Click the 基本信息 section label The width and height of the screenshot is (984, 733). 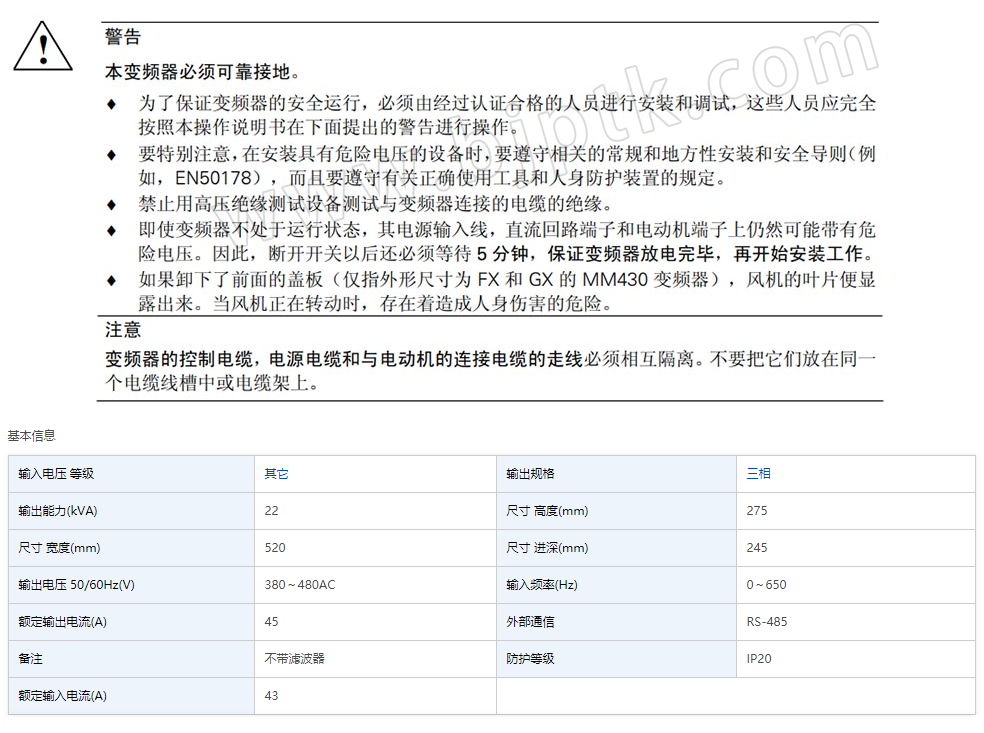(31, 436)
